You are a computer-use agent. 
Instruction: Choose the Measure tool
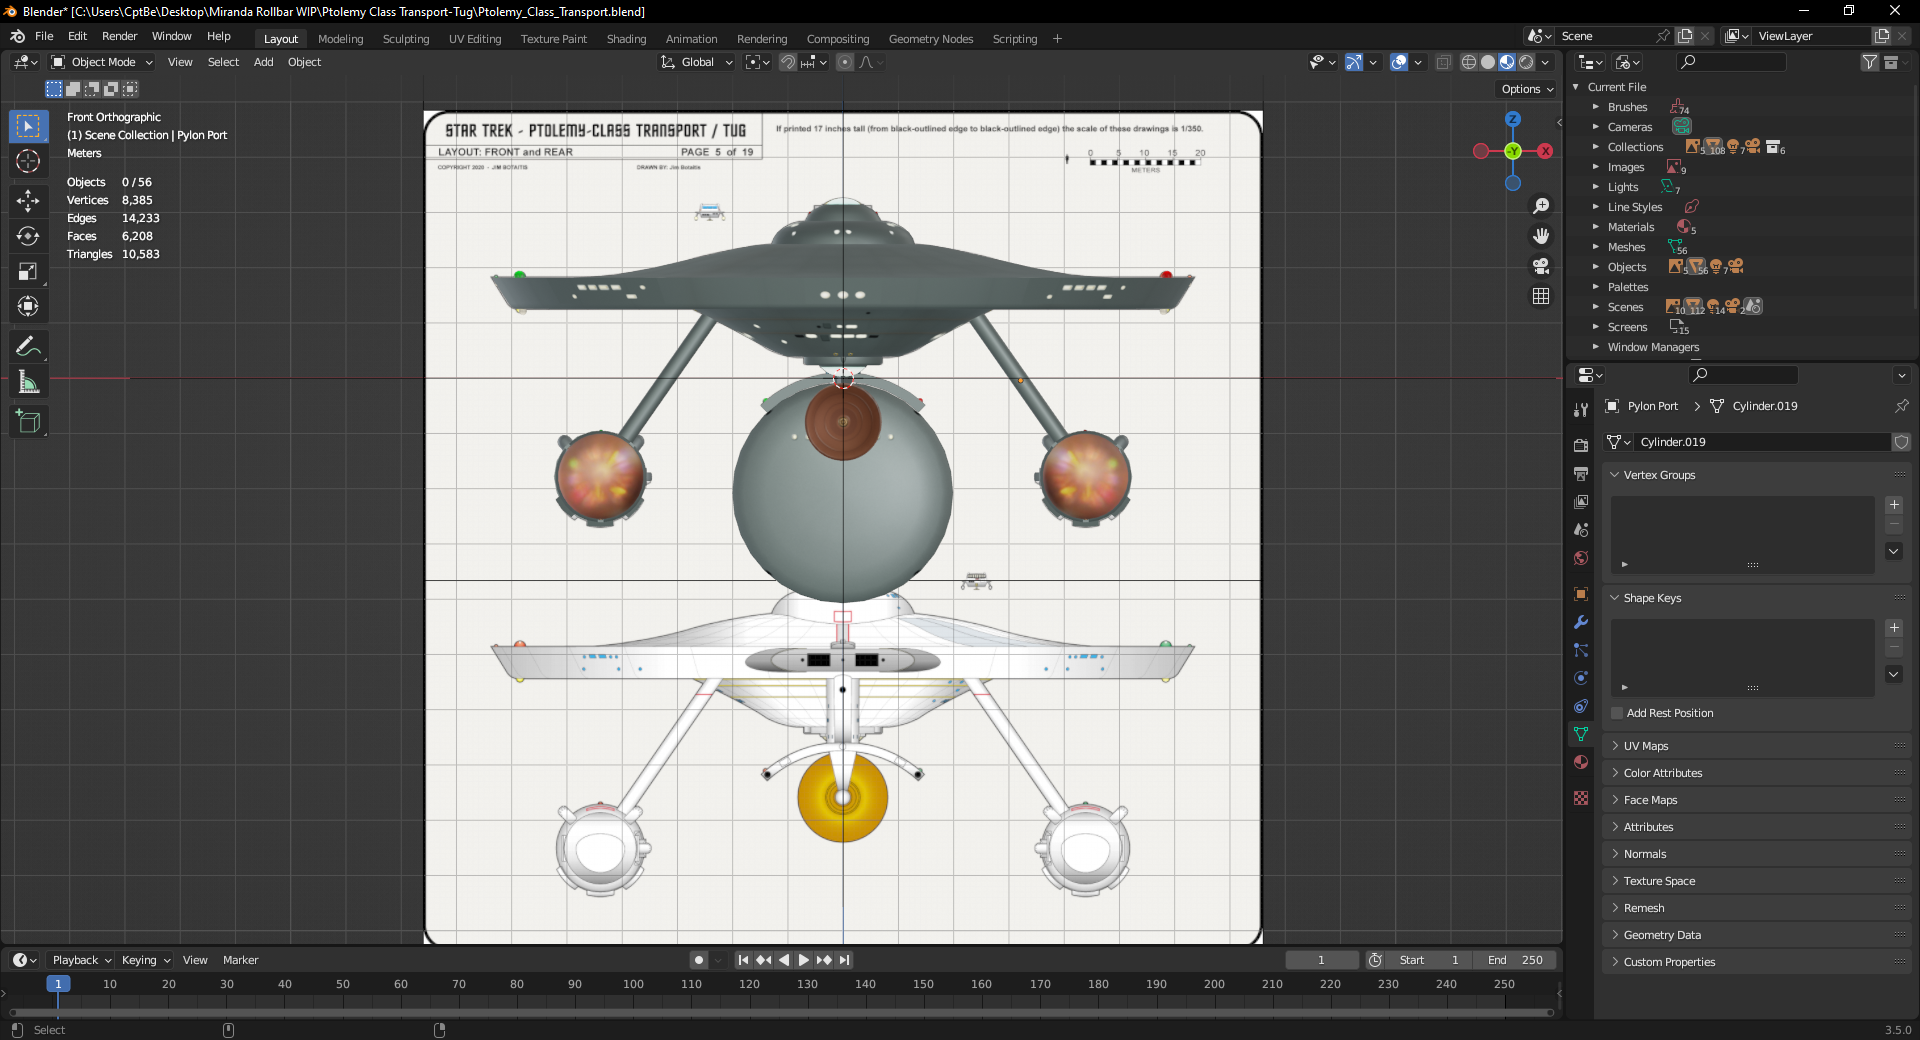(x=28, y=382)
